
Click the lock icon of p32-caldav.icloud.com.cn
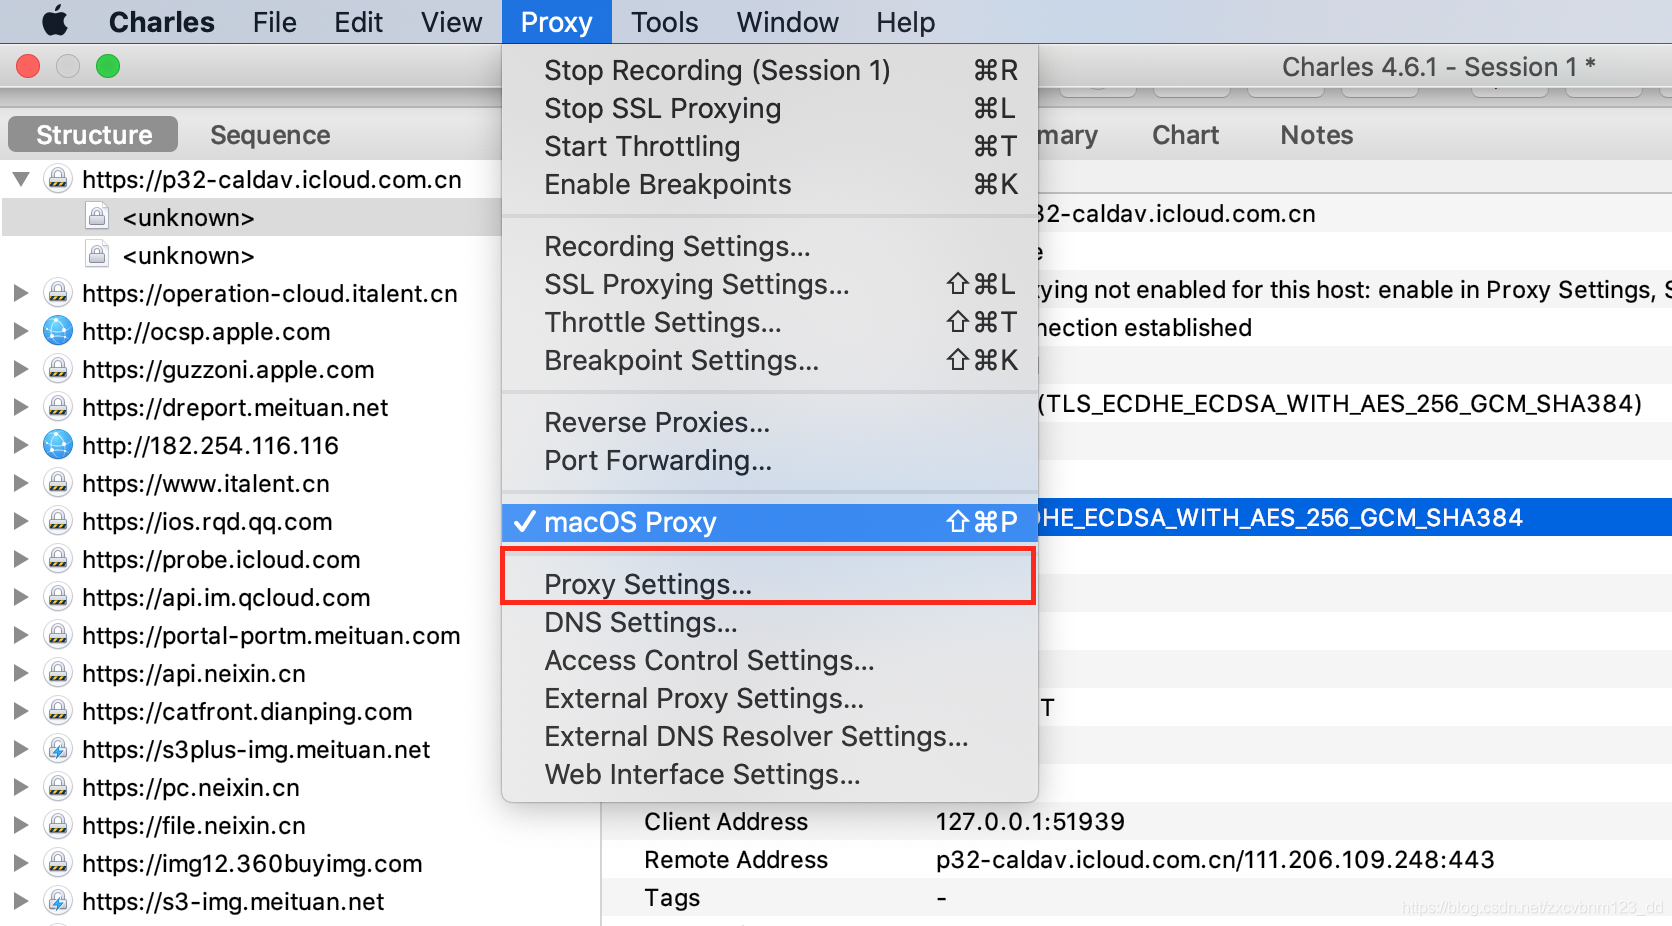(58, 179)
